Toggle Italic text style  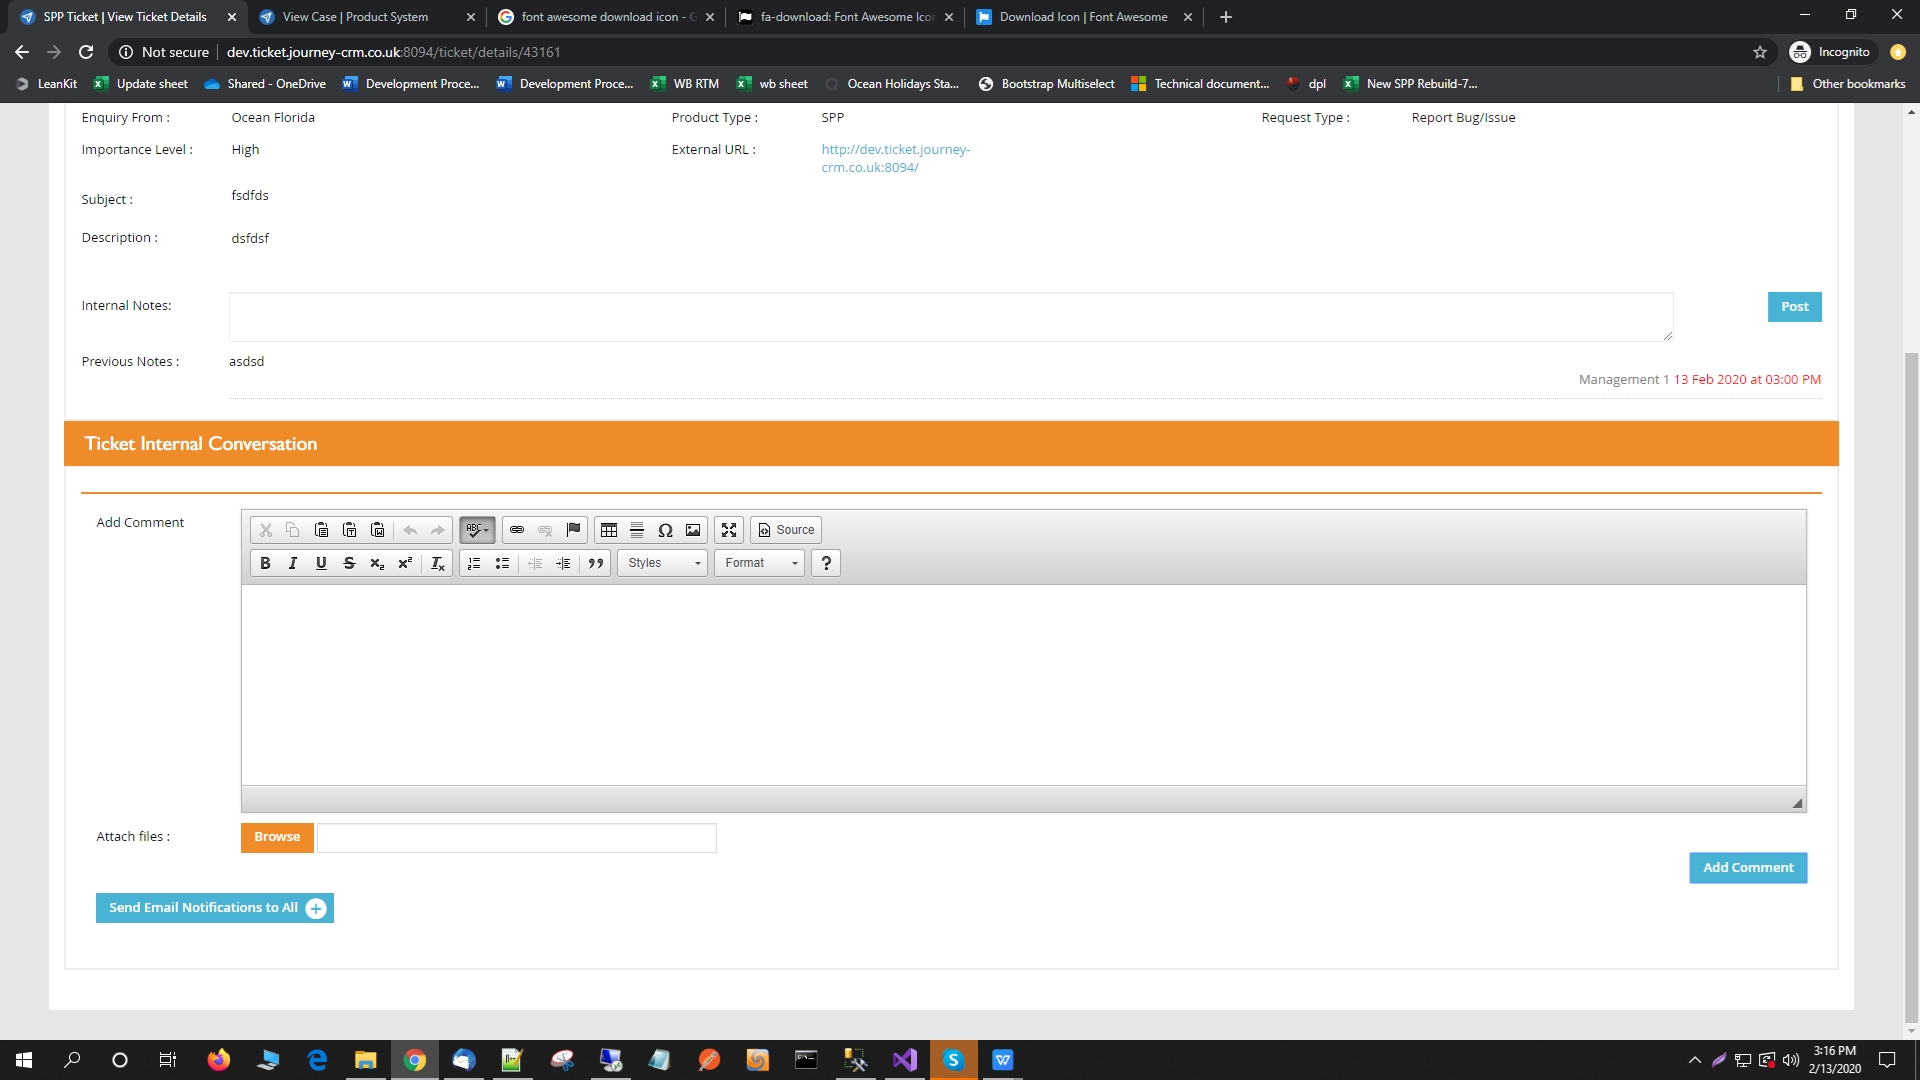point(293,563)
